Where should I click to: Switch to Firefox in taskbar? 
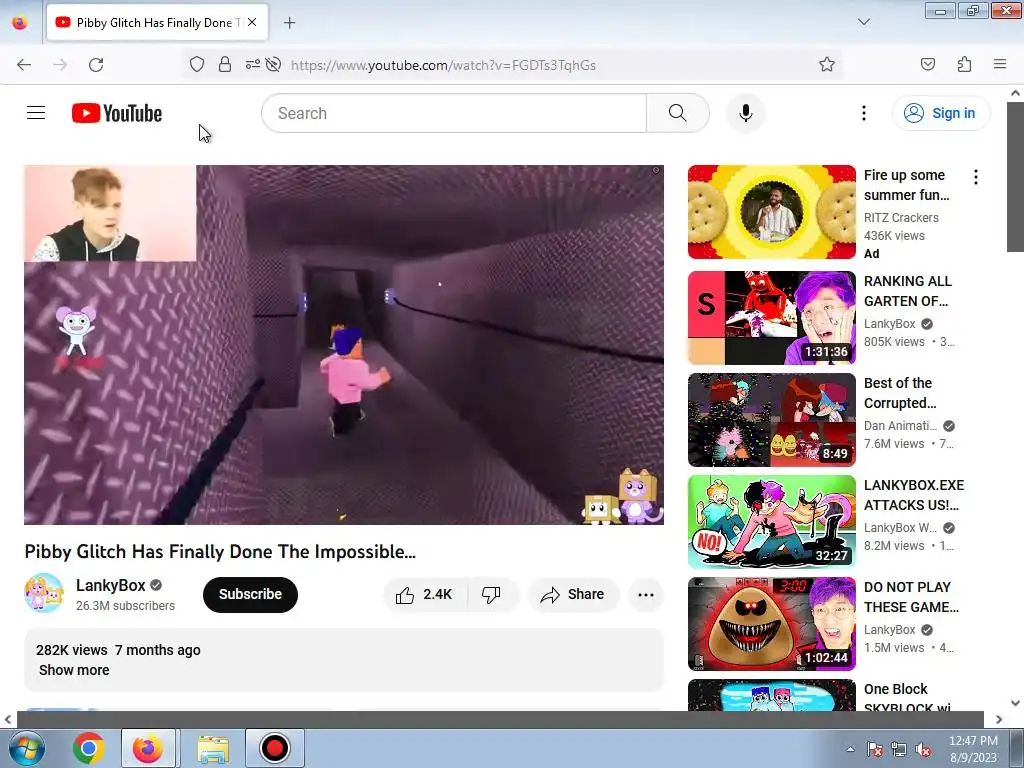coord(148,748)
